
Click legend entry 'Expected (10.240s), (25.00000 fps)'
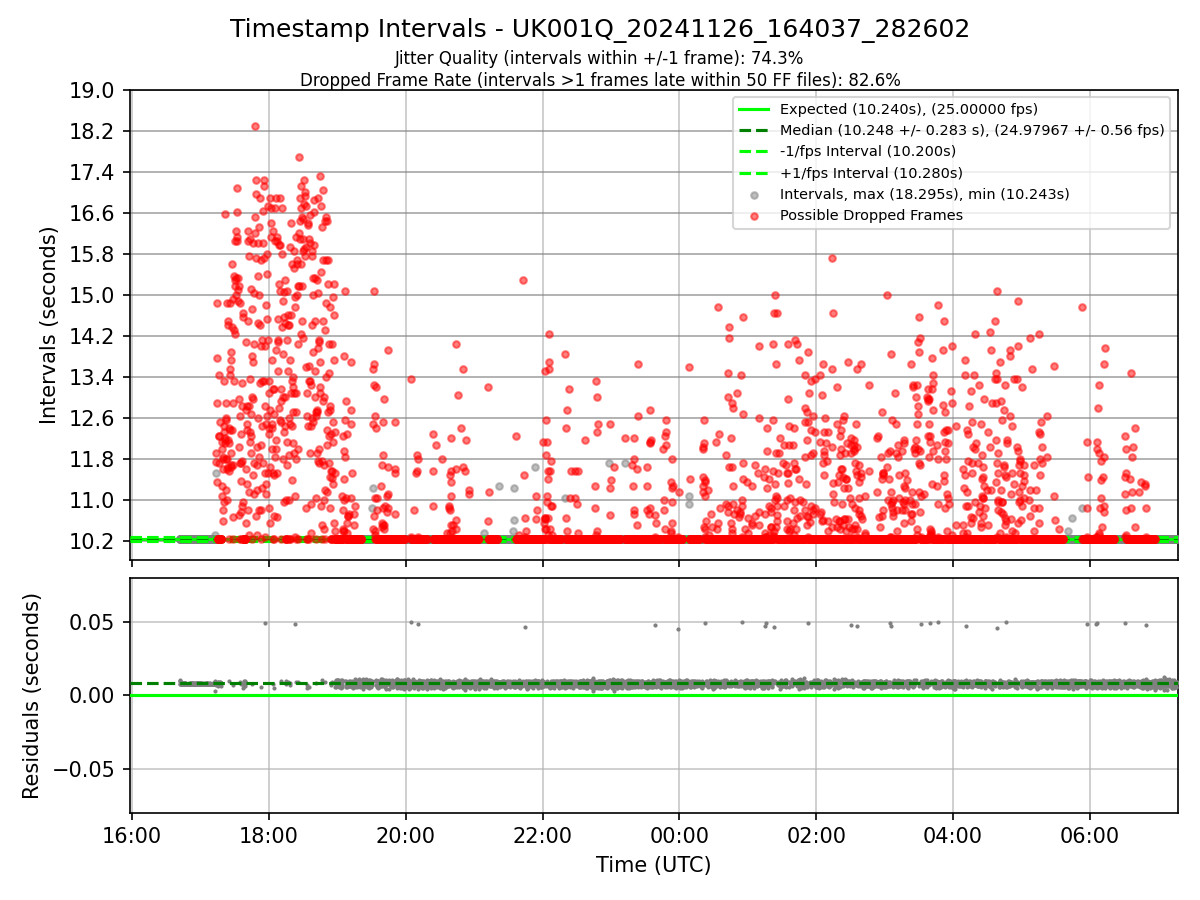pos(908,109)
